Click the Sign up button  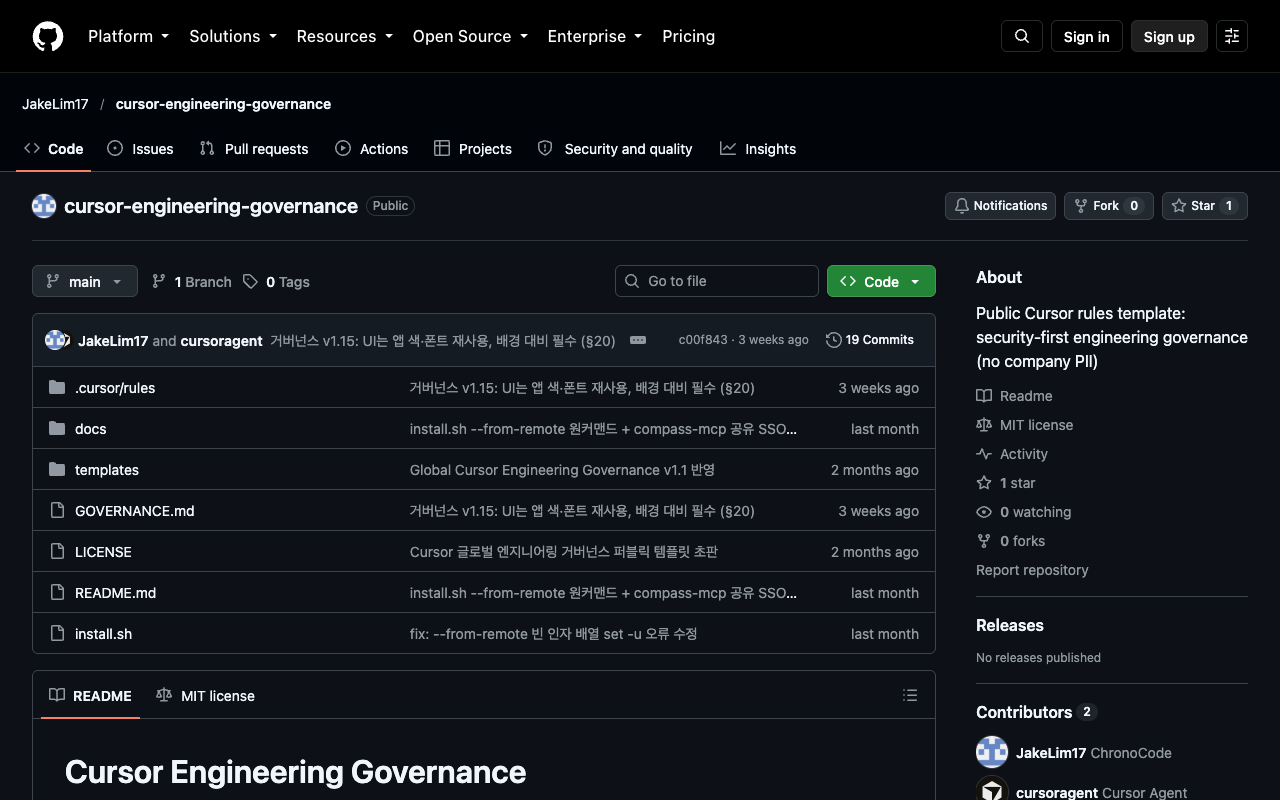point(1169,36)
